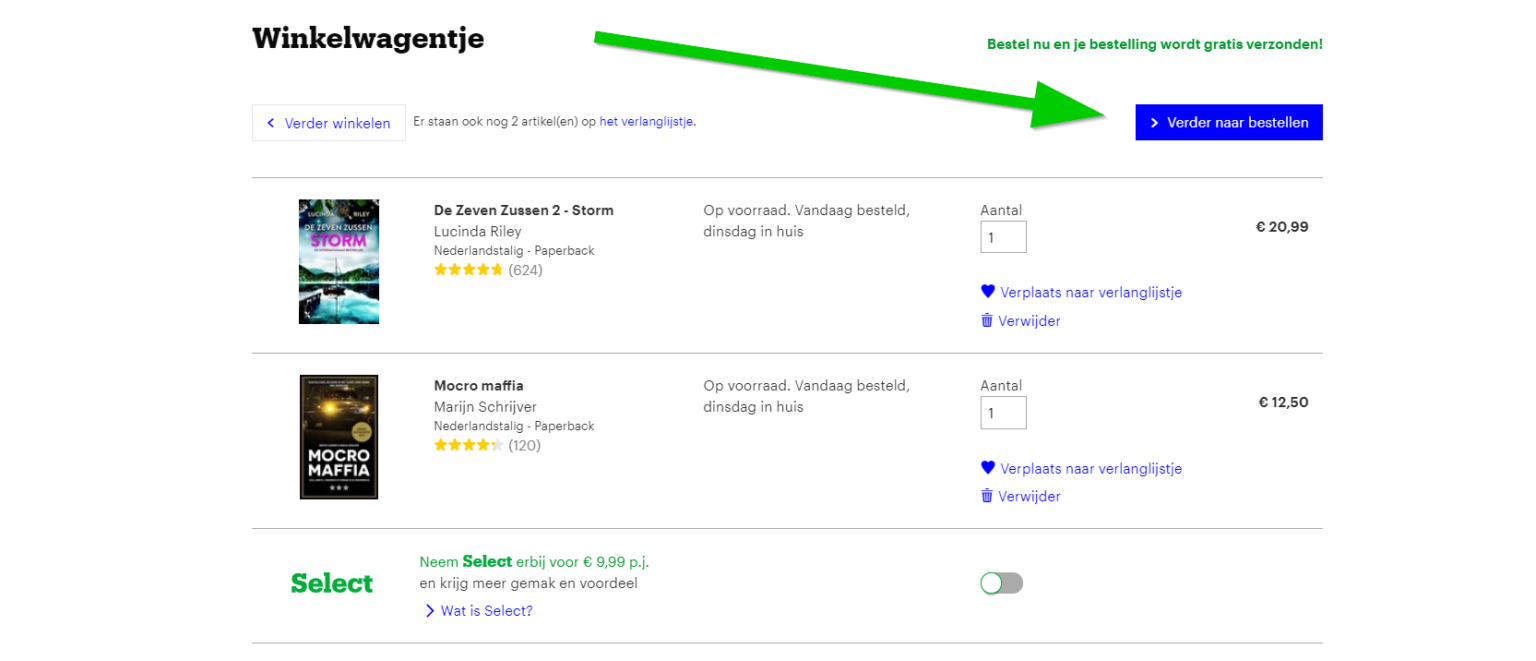Image resolution: width=1536 pixels, height=661 pixels.
Task: Select the Aantal quantity field for Mocro maffia
Action: point(1003,412)
